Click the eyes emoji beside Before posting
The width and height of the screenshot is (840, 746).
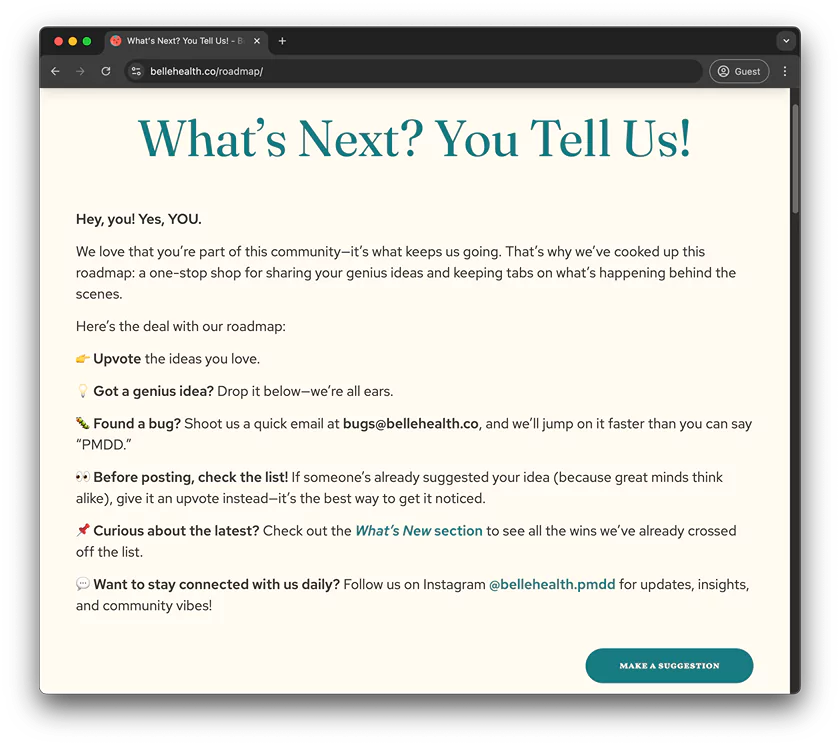tap(83, 478)
